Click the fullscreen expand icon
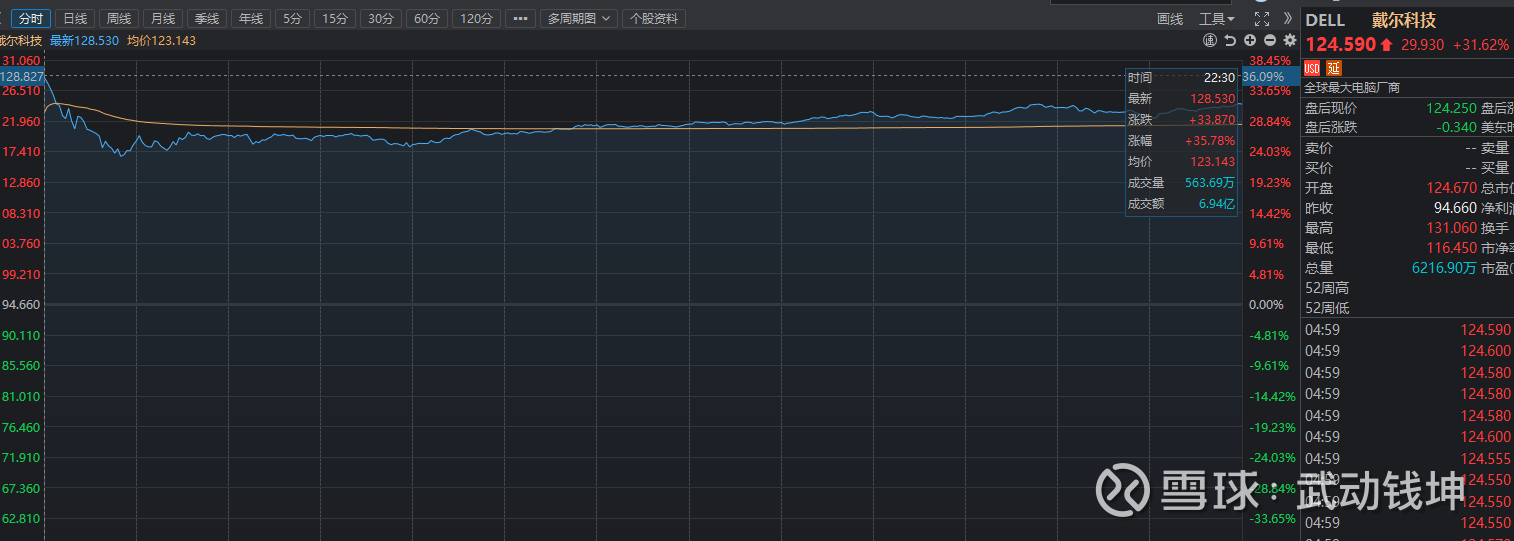The width and height of the screenshot is (1514, 541). (x=1261, y=19)
